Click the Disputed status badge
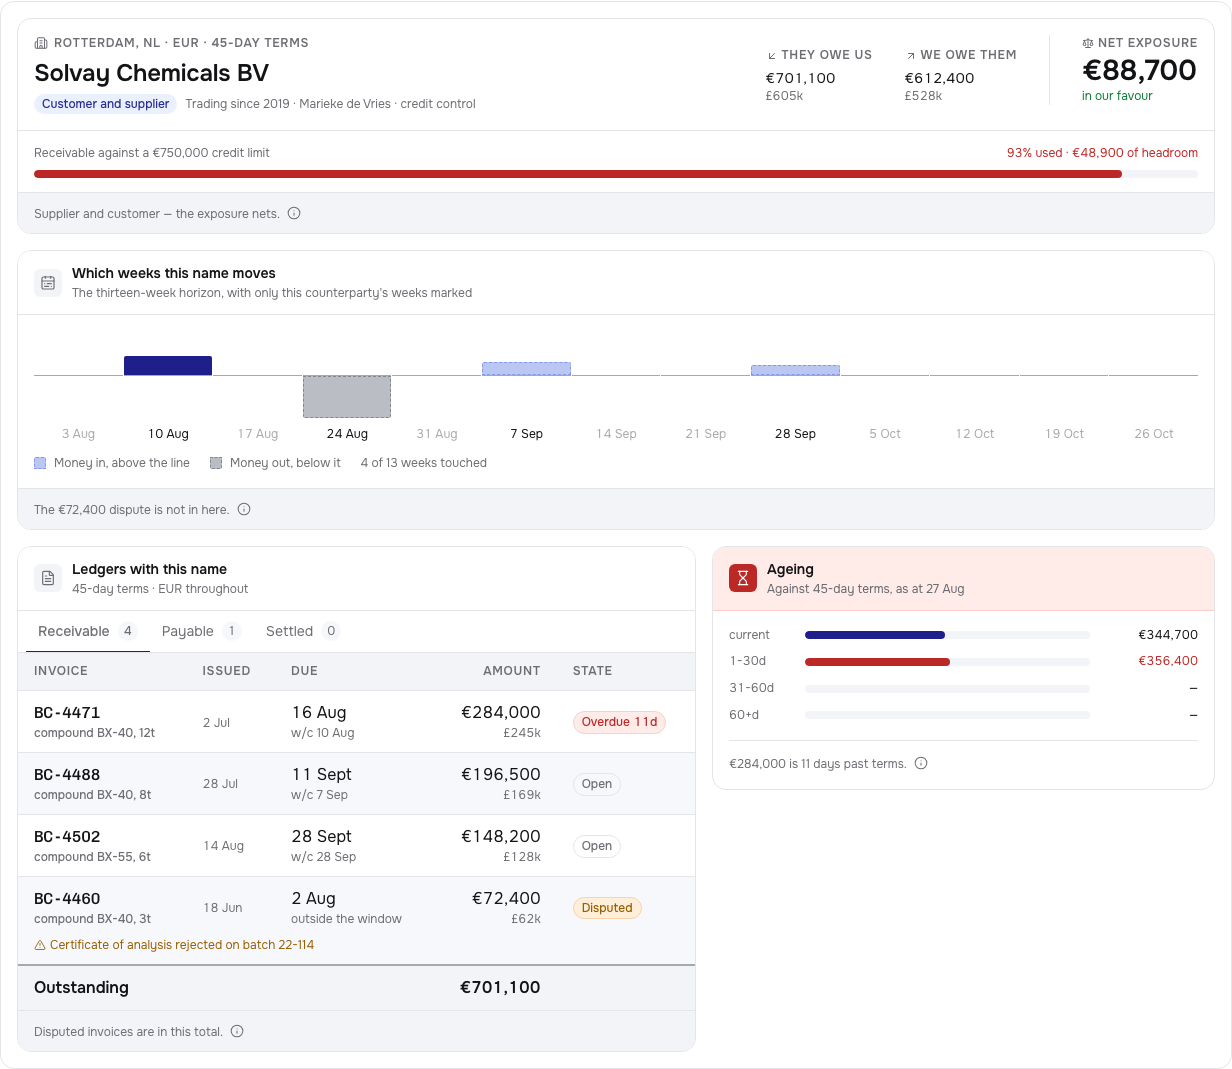This screenshot has height=1069, width=1232. click(607, 908)
